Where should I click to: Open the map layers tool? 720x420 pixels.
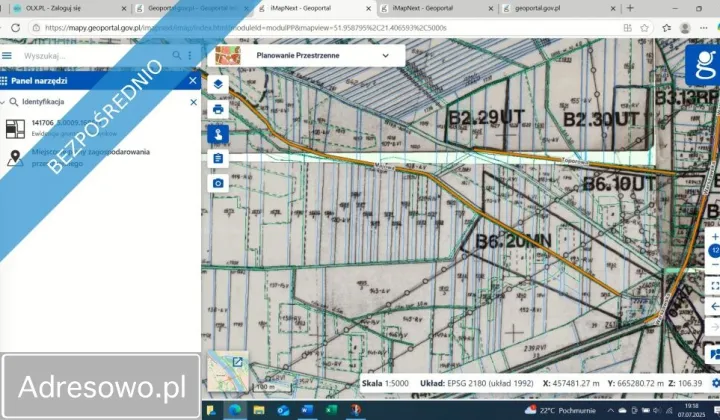pos(218,83)
